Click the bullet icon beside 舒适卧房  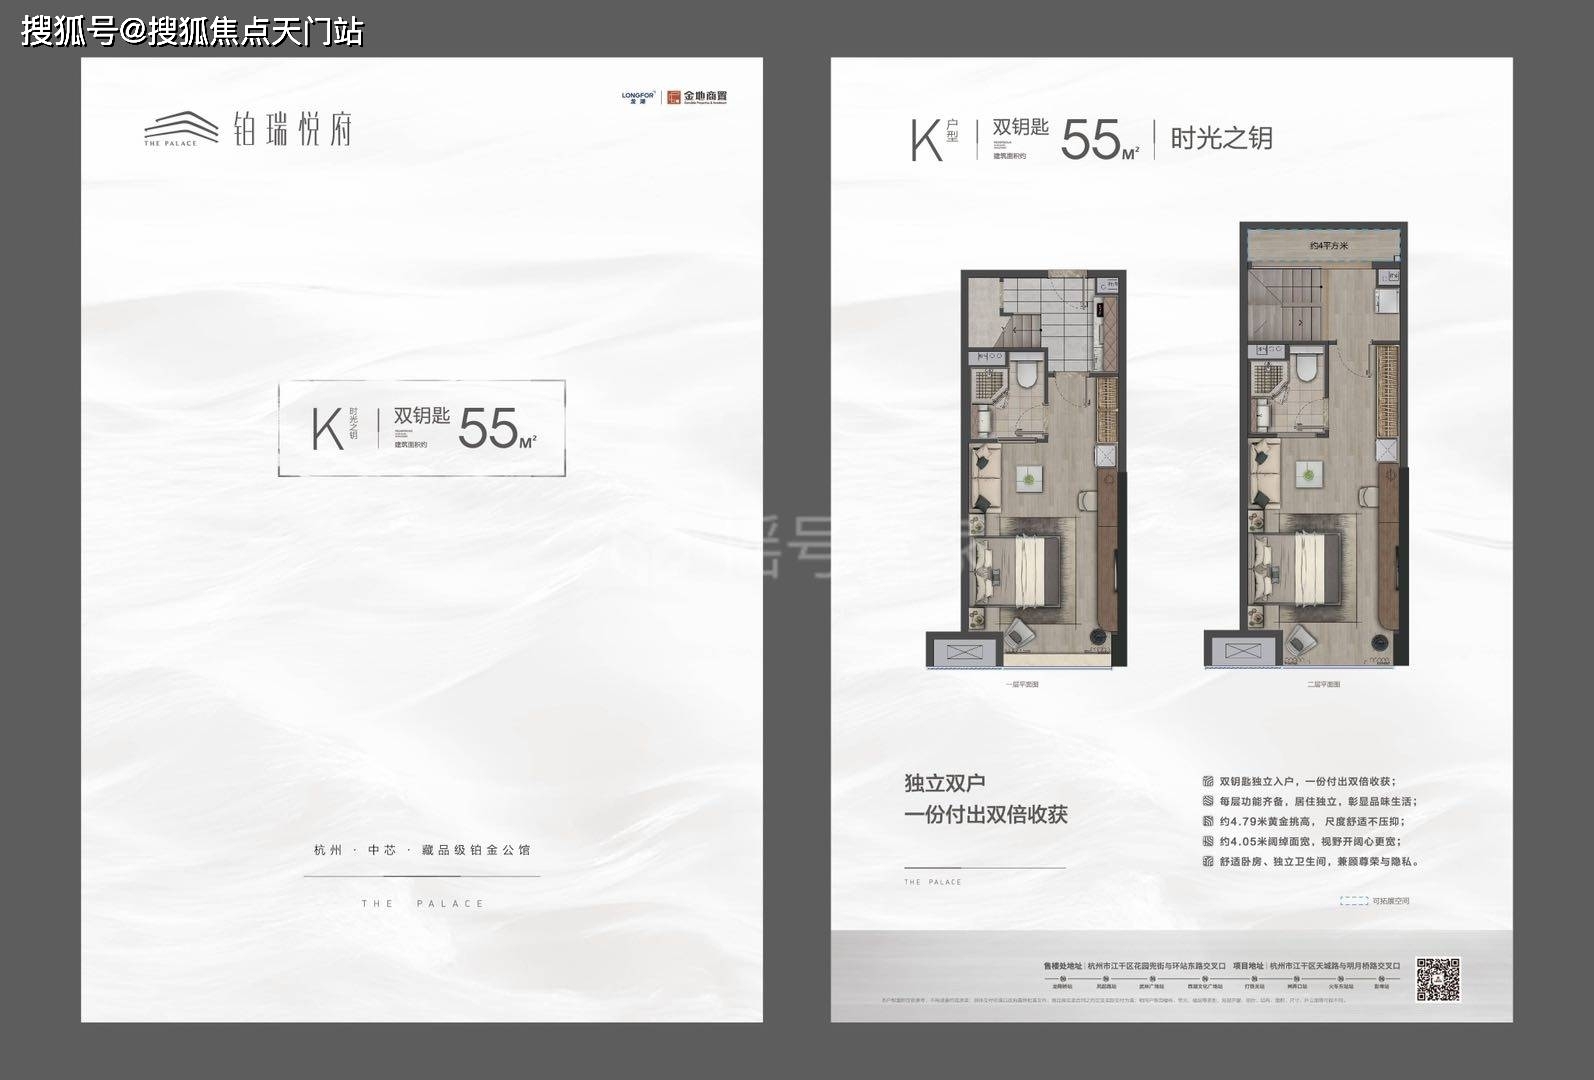[x=1208, y=862]
